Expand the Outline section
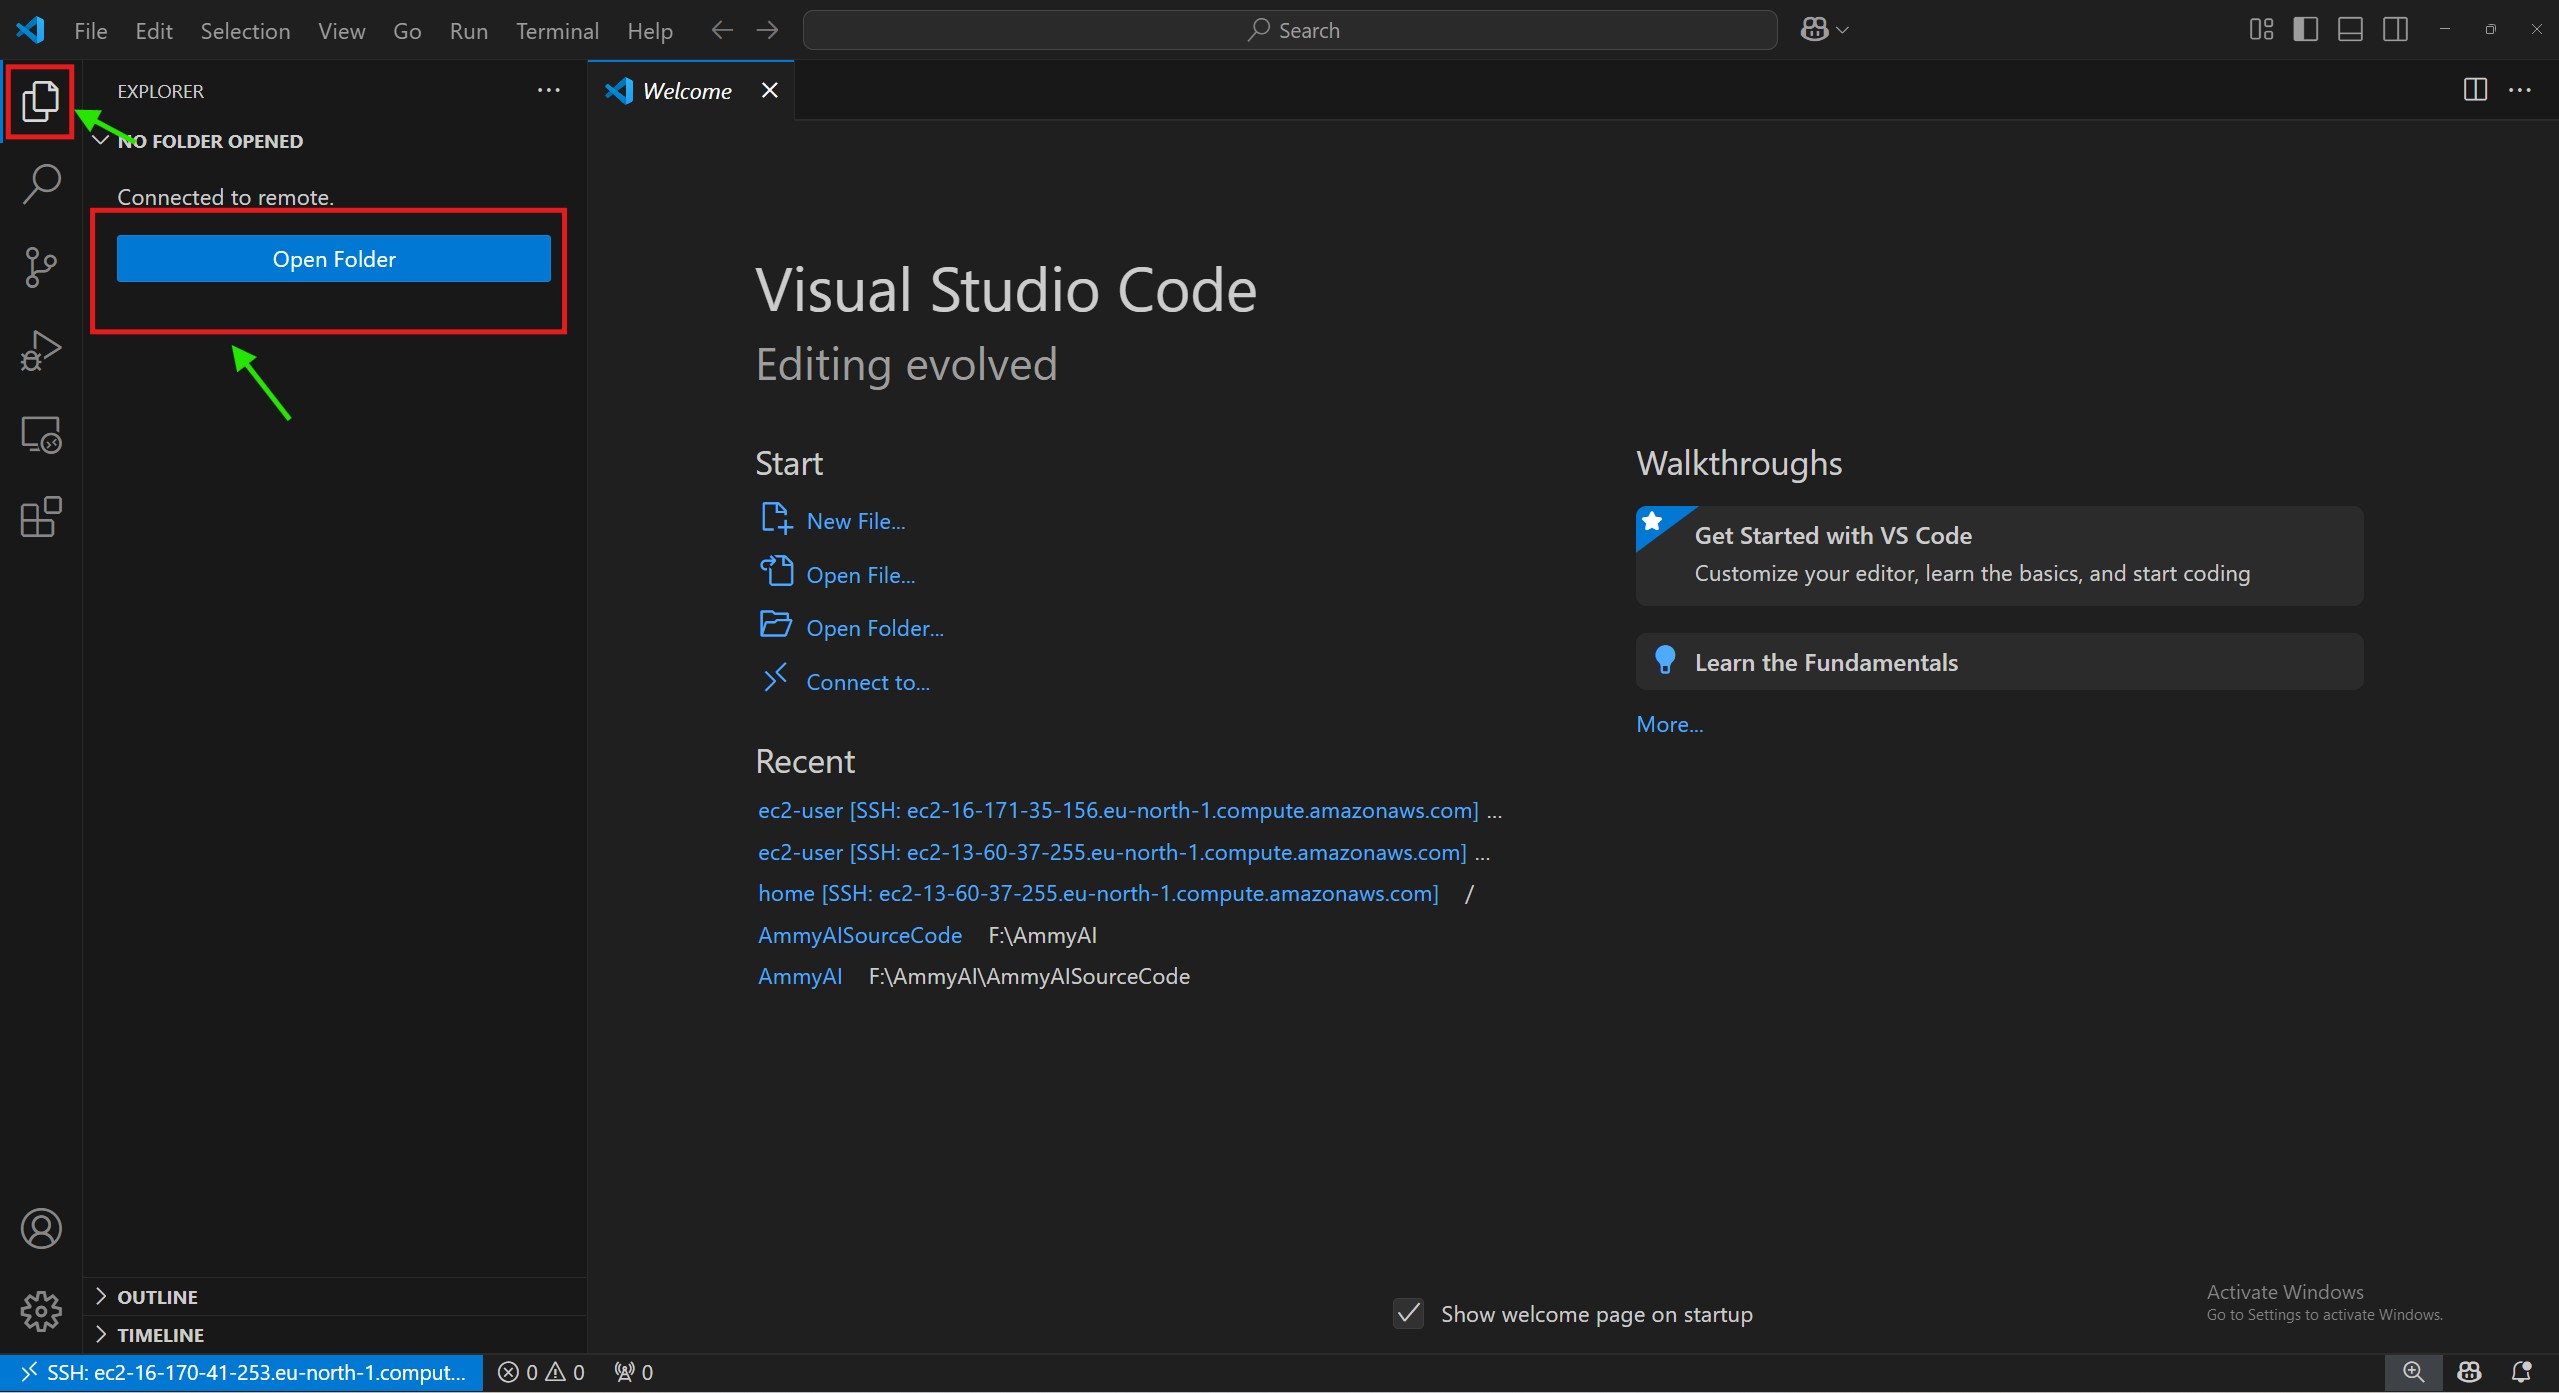The image size is (2559, 1393). (x=157, y=1297)
